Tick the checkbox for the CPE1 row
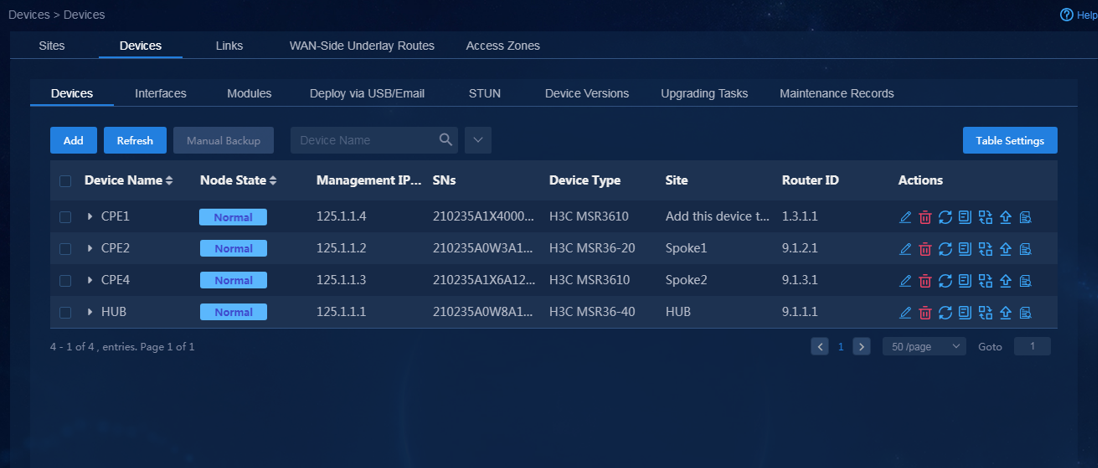 65,217
